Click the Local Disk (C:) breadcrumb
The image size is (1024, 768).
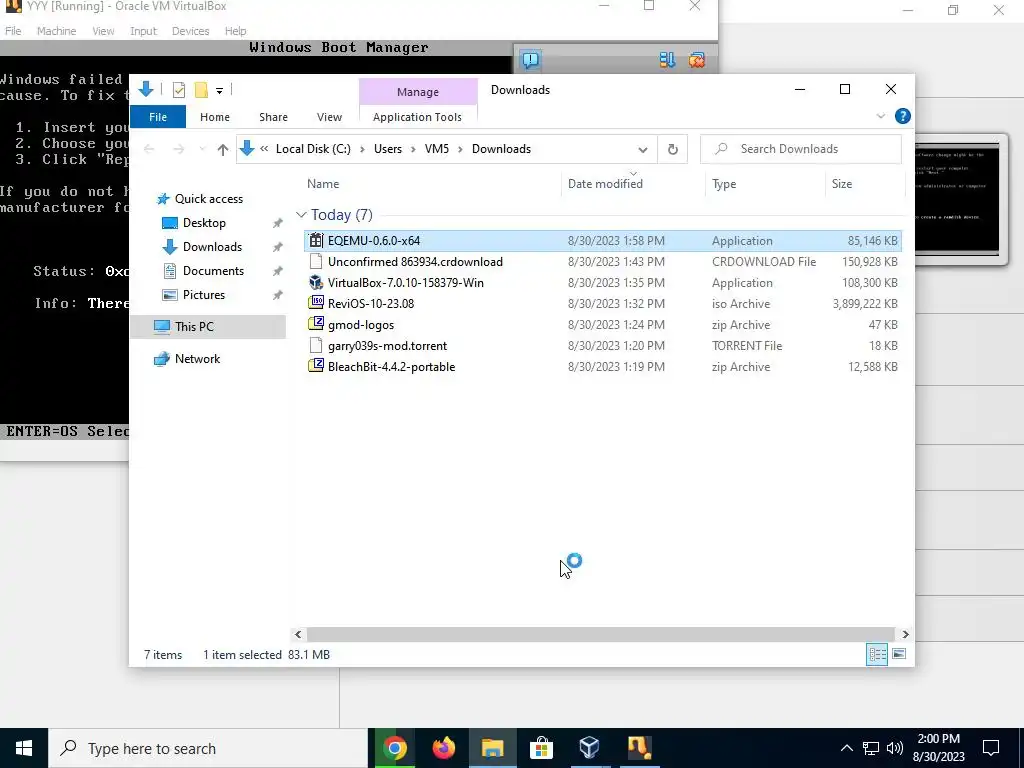313,149
